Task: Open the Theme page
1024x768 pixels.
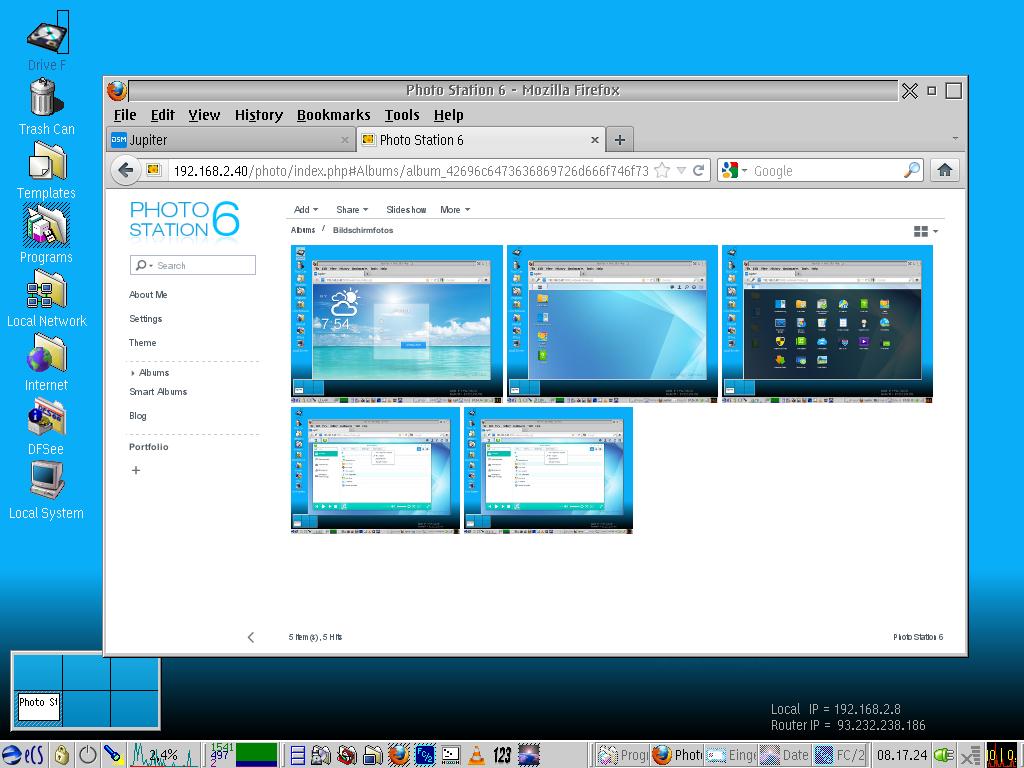Action: click(142, 343)
